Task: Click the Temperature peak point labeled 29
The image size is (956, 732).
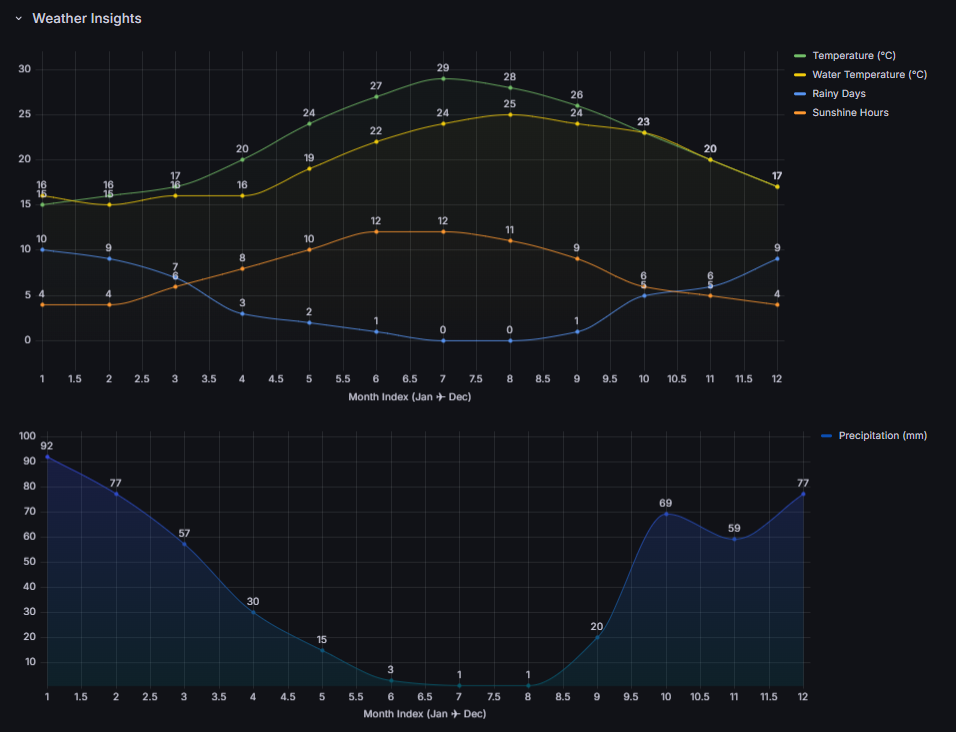Action: point(443,78)
